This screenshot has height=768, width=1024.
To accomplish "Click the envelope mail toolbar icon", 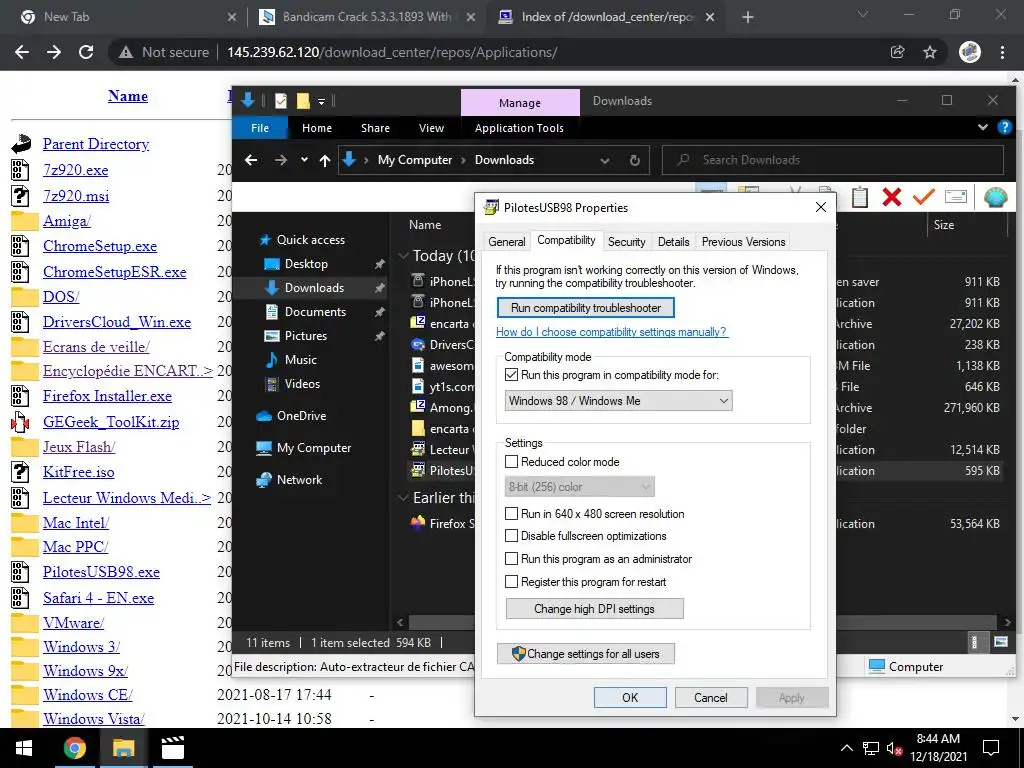I will coord(955,197).
